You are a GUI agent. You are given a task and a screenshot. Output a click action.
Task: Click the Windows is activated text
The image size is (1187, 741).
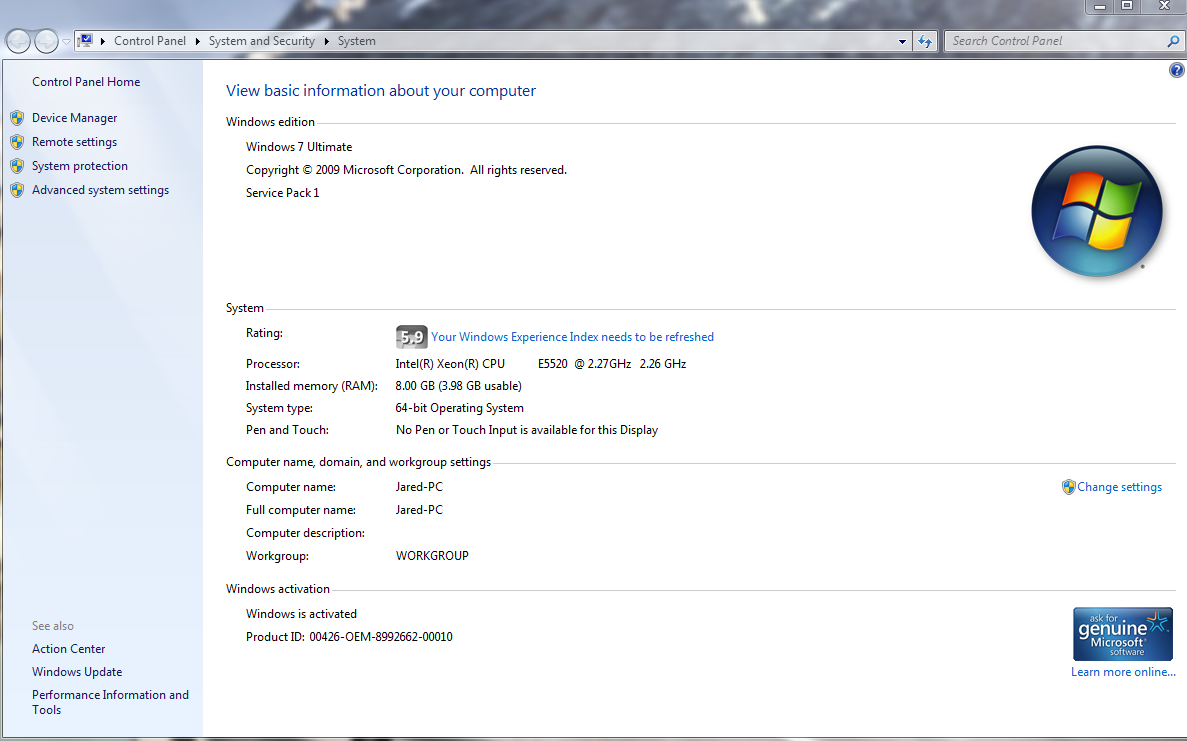(x=301, y=614)
